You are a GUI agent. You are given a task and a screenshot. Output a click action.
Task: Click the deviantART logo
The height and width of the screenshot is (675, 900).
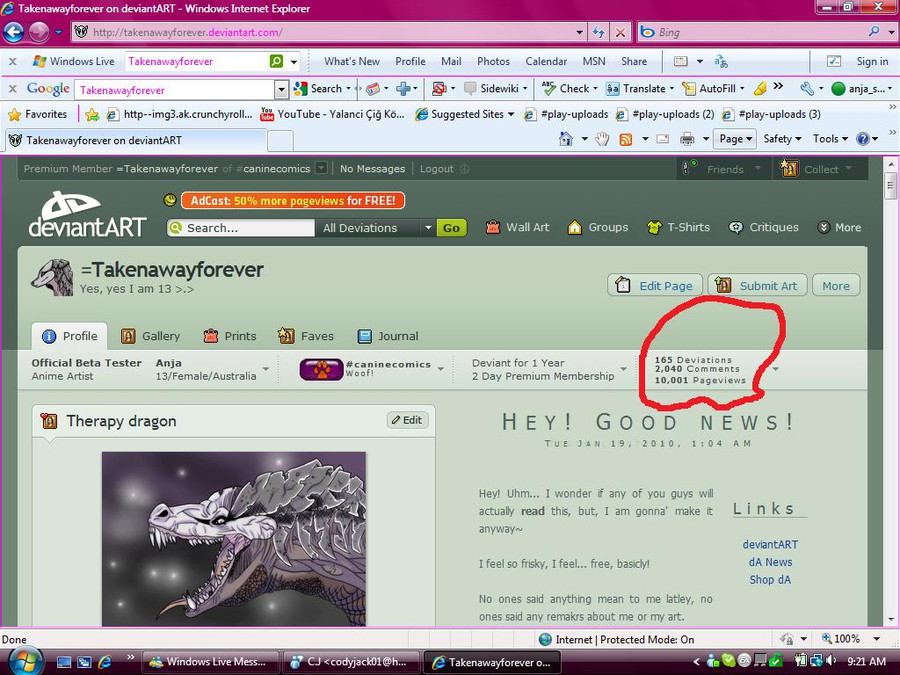click(87, 214)
